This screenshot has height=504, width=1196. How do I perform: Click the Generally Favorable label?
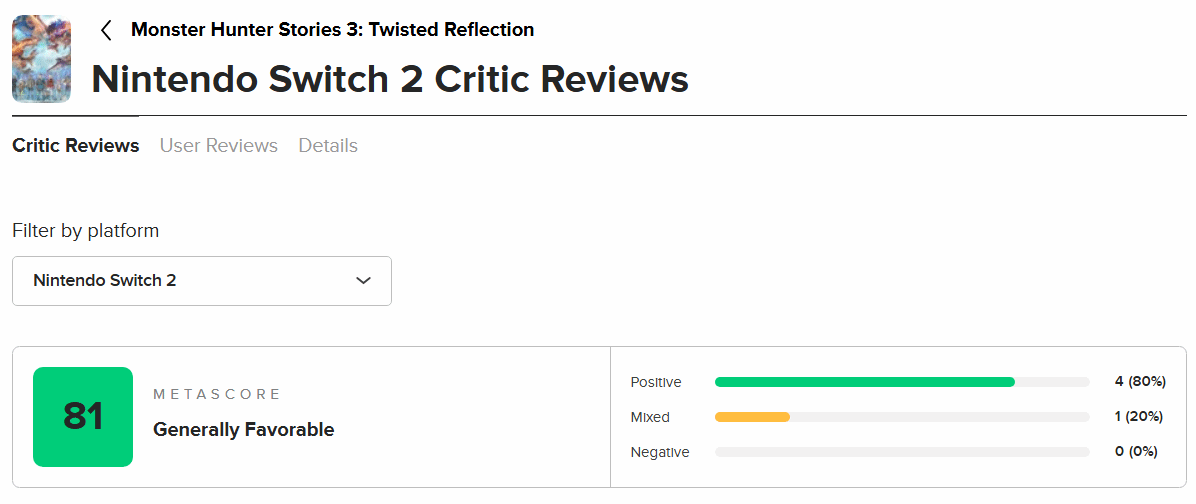[x=243, y=430]
